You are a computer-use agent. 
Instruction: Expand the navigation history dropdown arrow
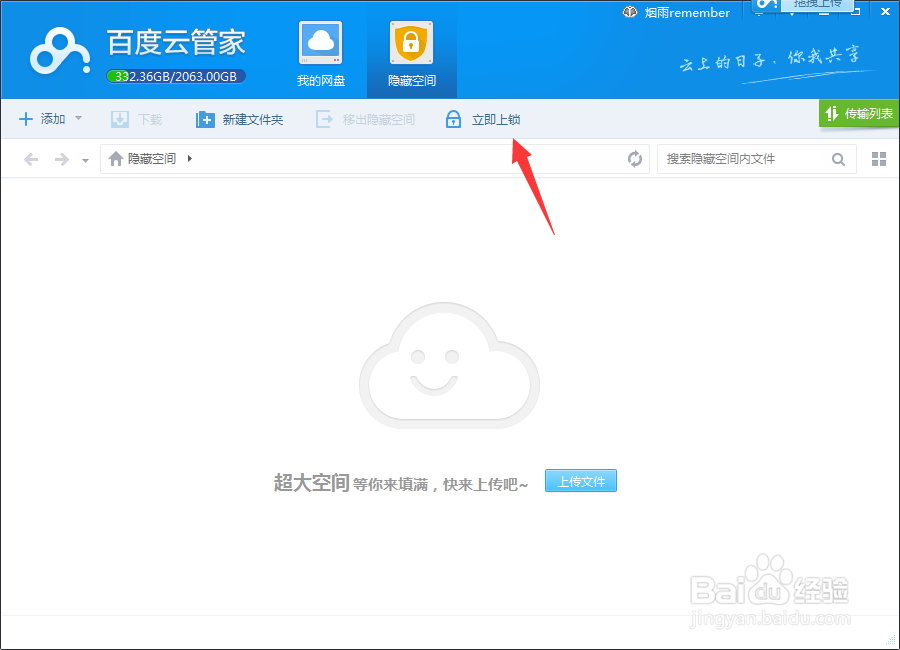click(86, 160)
